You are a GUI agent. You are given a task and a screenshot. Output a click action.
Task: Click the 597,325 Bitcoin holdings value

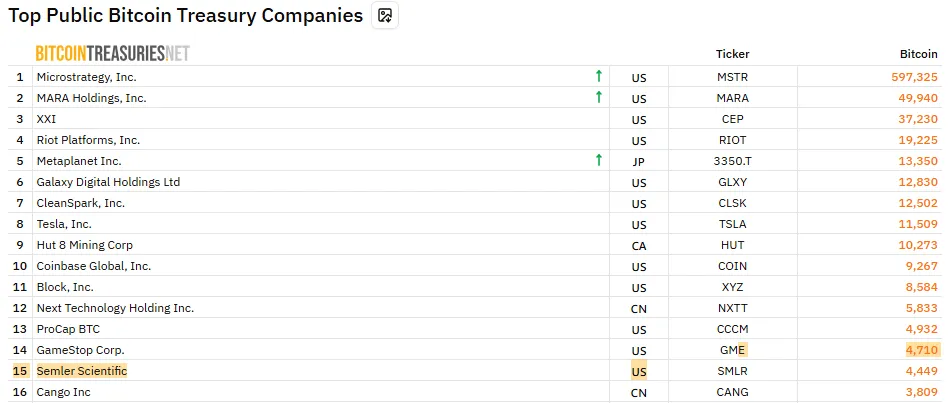[914, 77]
